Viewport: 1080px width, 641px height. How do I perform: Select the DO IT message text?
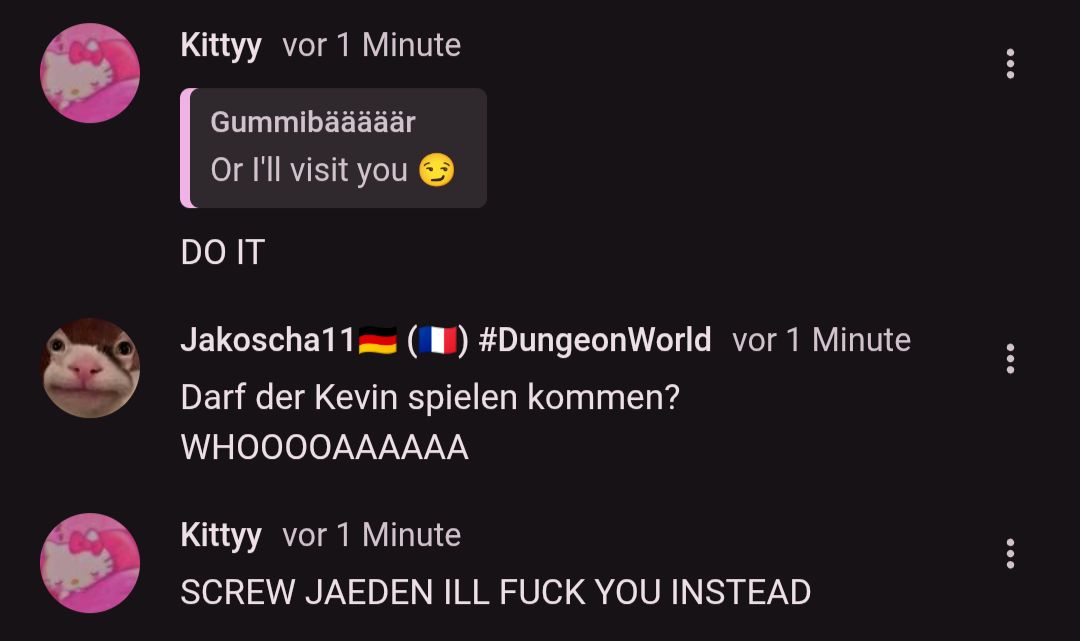point(222,252)
